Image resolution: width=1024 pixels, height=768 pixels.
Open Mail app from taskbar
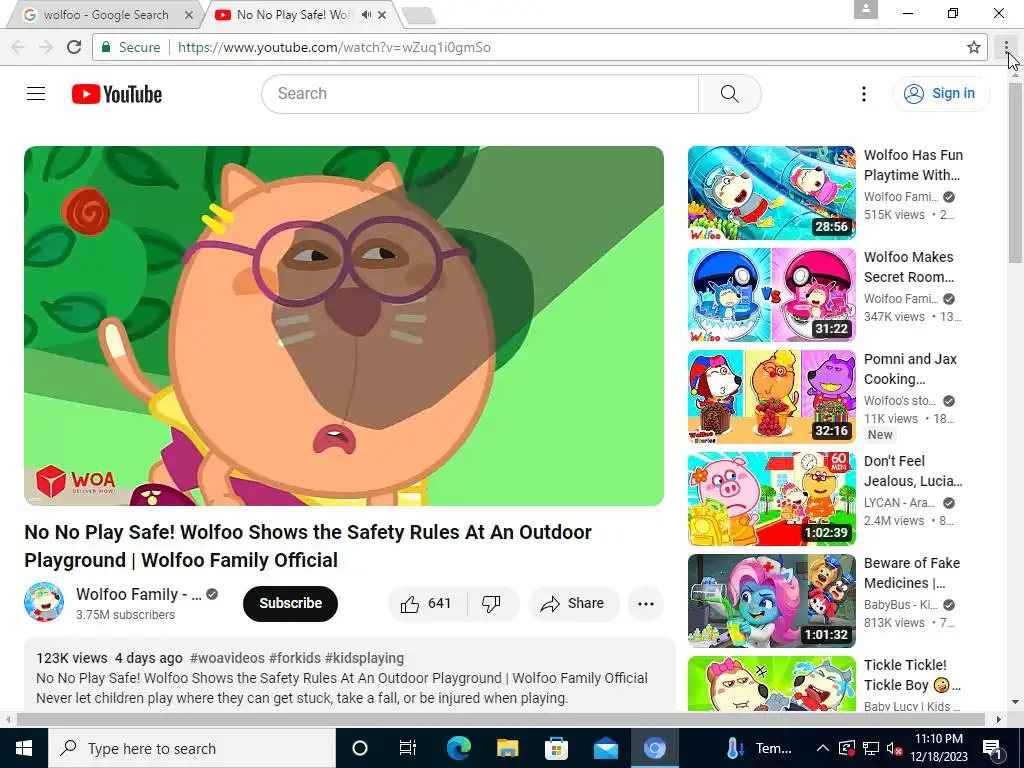point(605,748)
